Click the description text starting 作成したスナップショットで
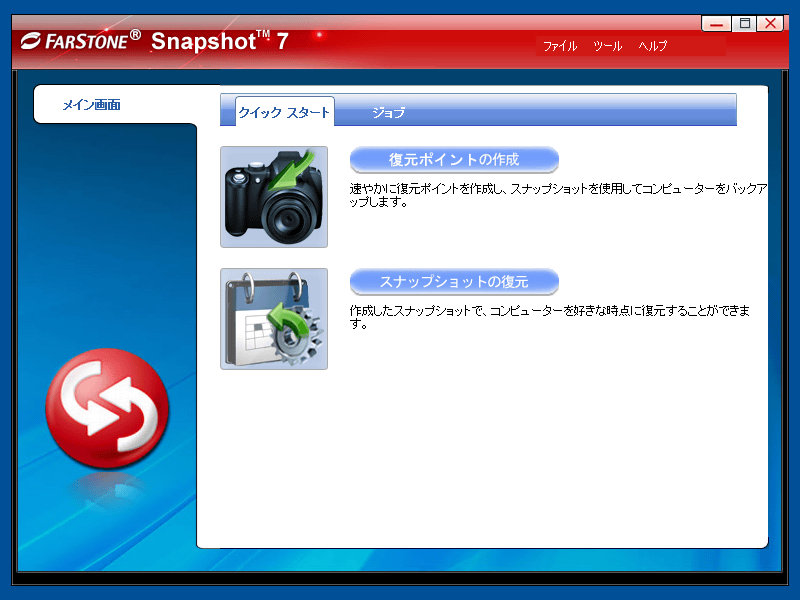This screenshot has width=800, height=600. 549,317
